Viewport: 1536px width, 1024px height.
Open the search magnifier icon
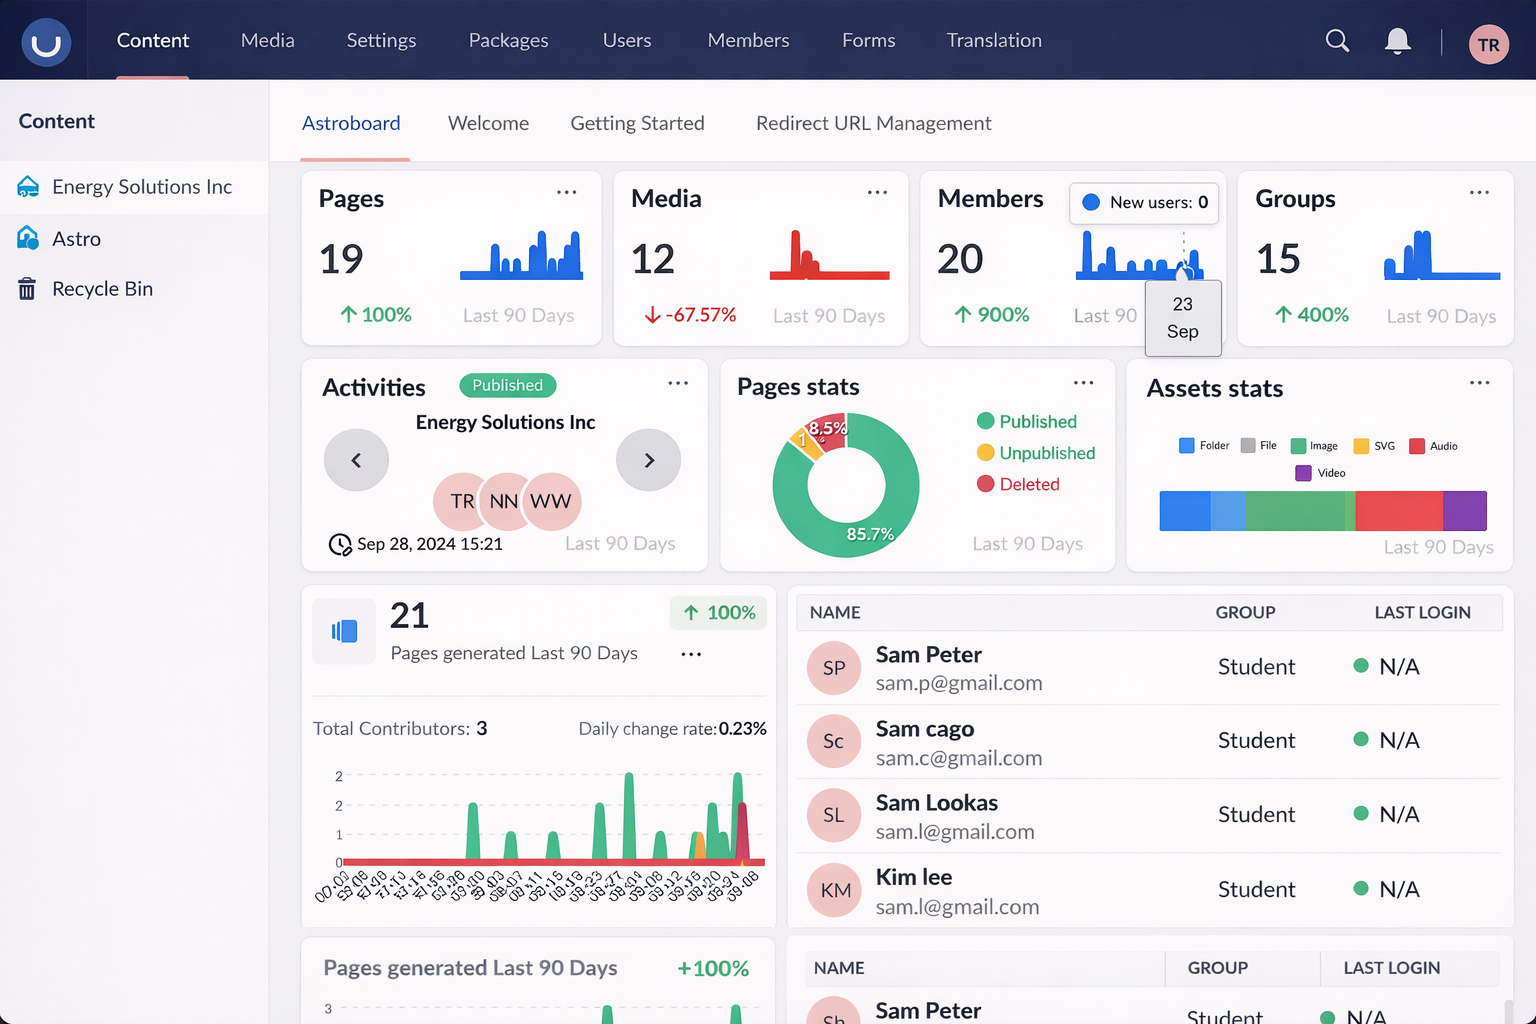[1337, 41]
